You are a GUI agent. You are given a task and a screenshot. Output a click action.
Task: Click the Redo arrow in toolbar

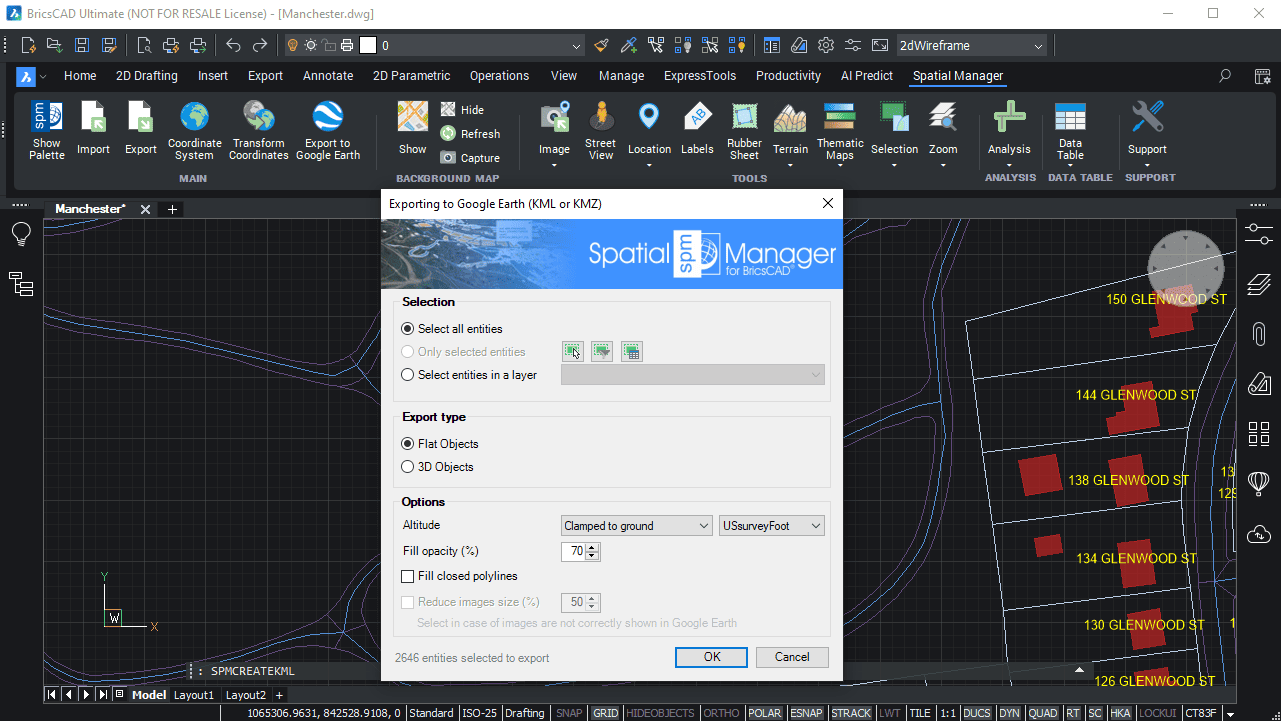point(260,45)
